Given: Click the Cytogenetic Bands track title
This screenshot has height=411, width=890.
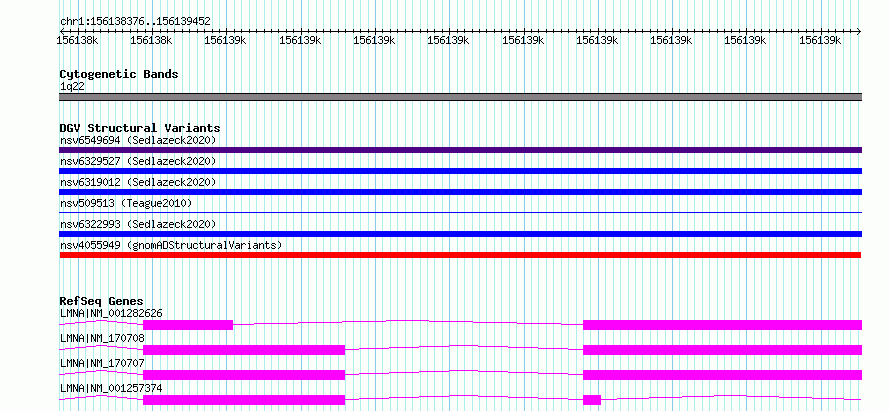Looking at the screenshot, I should (x=119, y=74).
